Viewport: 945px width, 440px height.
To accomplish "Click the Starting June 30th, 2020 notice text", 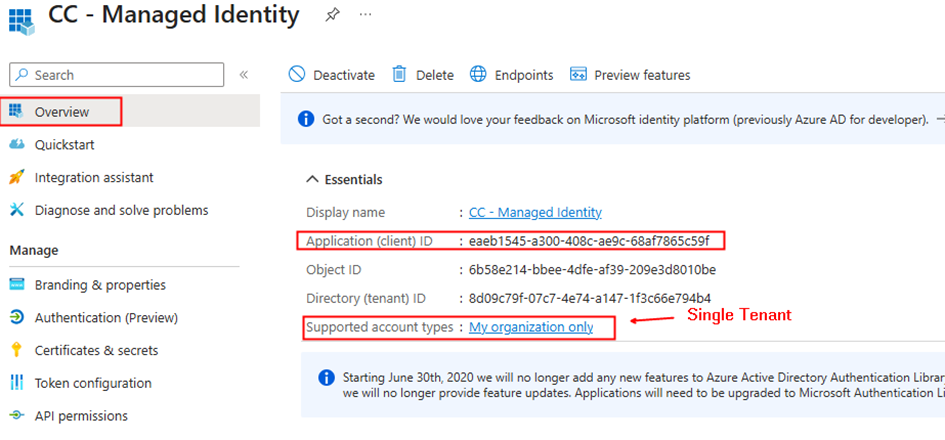I will pyautogui.click(x=644, y=385).
